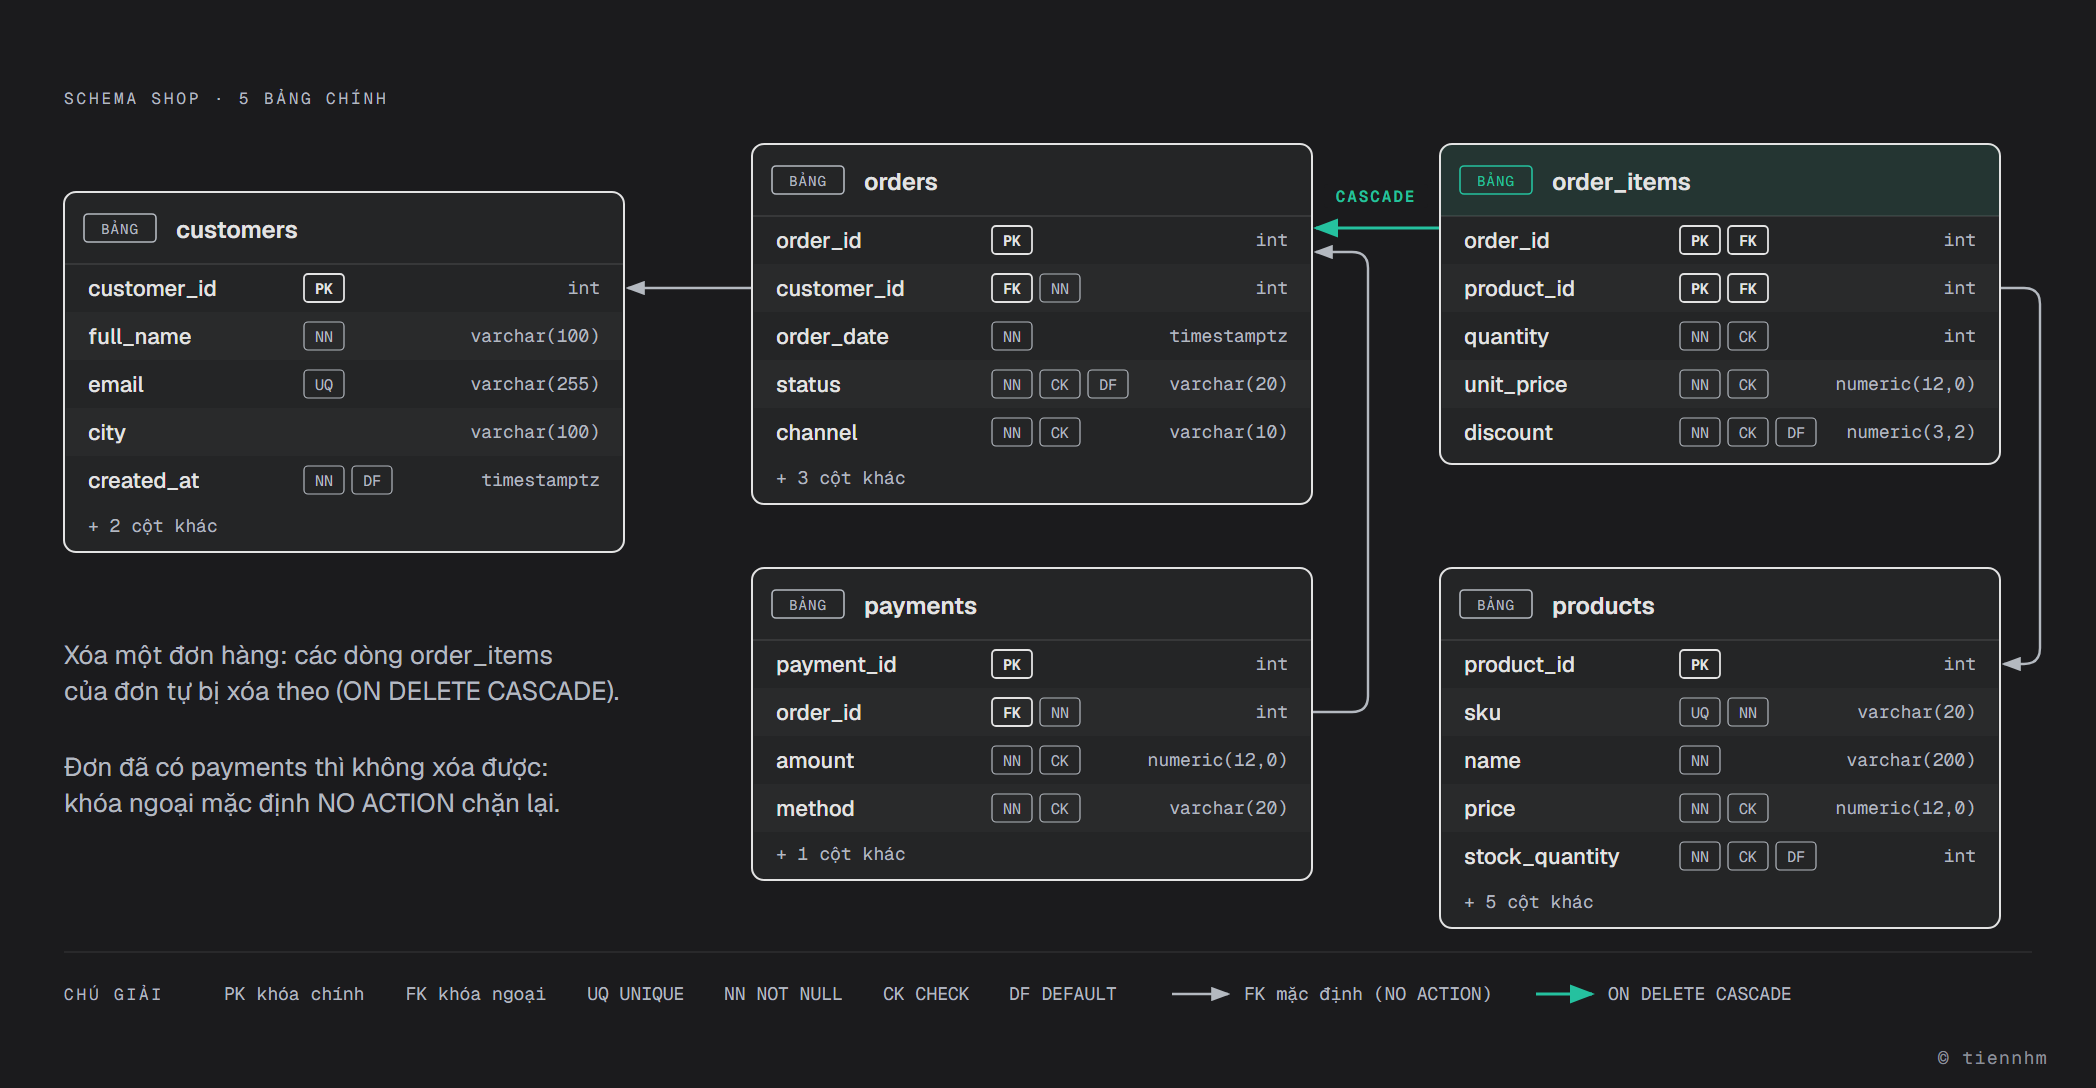The image size is (2096, 1088).
Task: Click the DF badge on stock_quantity row
Action: 1796,856
